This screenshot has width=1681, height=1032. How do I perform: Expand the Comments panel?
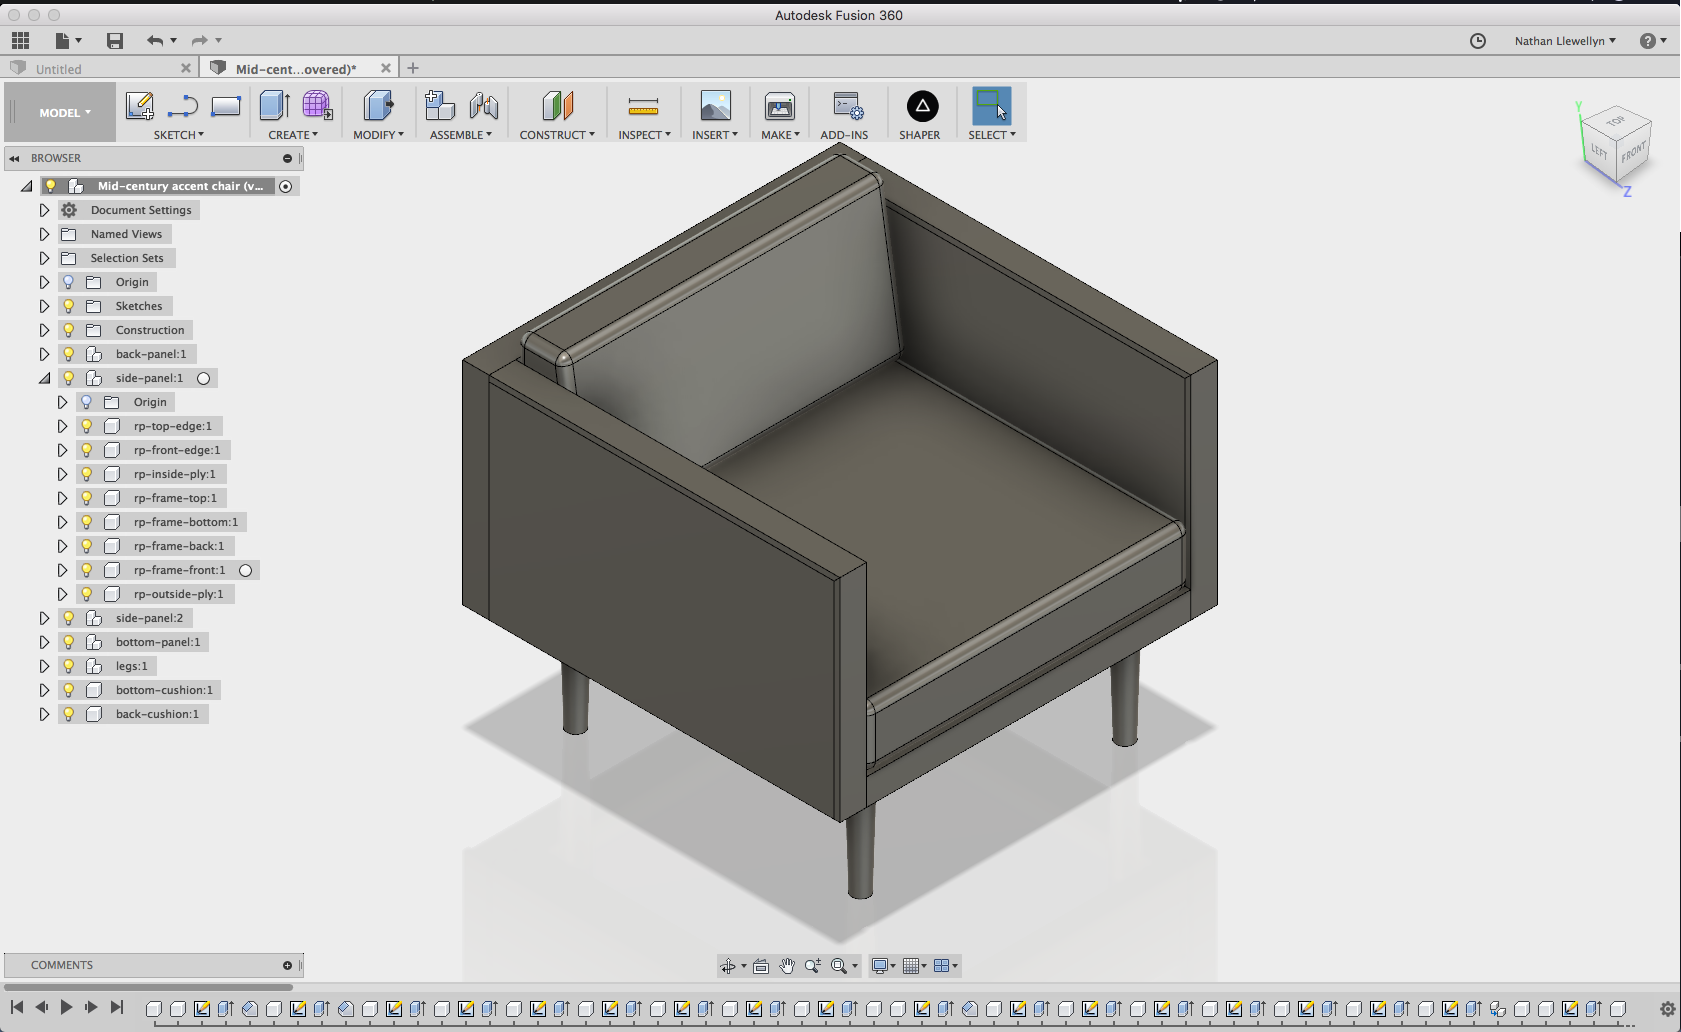click(287, 965)
